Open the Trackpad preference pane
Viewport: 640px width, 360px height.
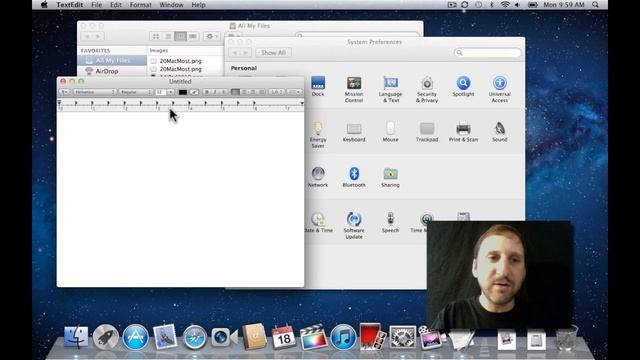tap(427, 132)
